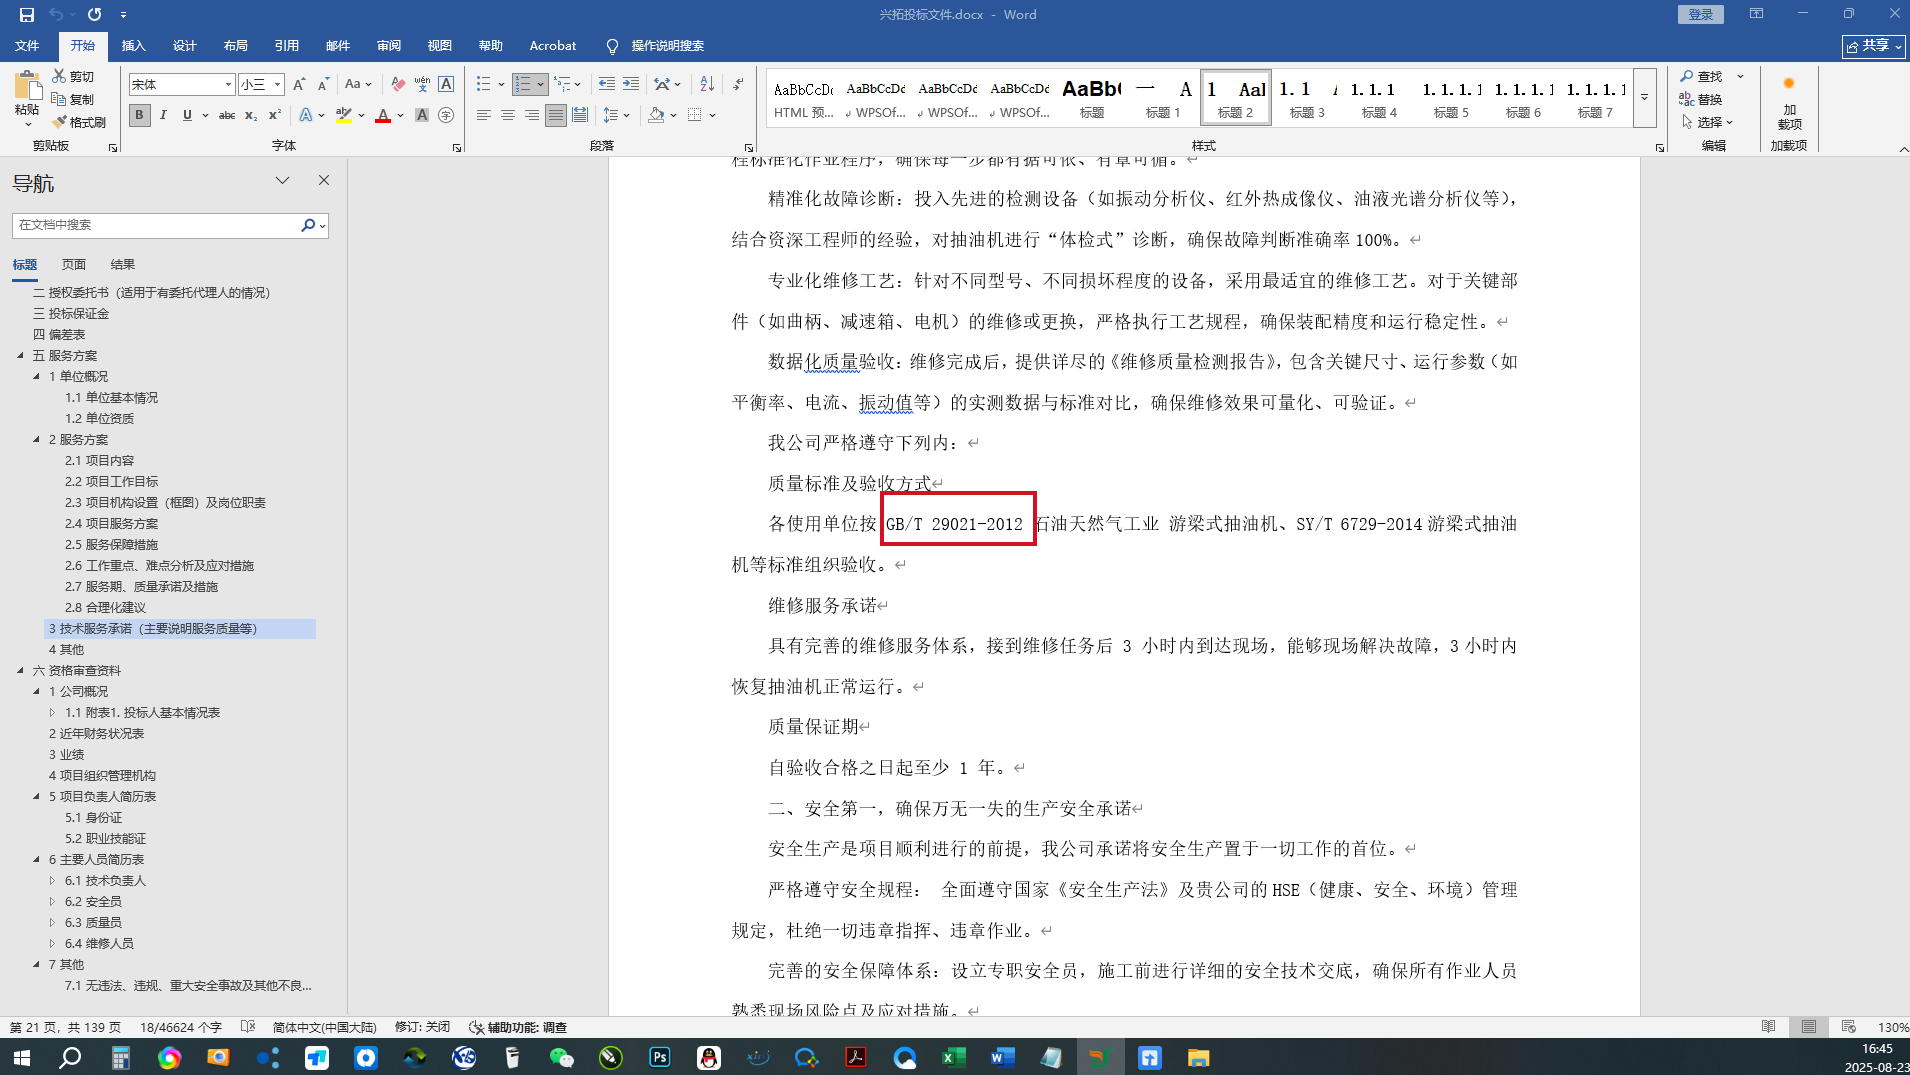
Task: Apply yellow text highlight color
Action: click(x=344, y=116)
